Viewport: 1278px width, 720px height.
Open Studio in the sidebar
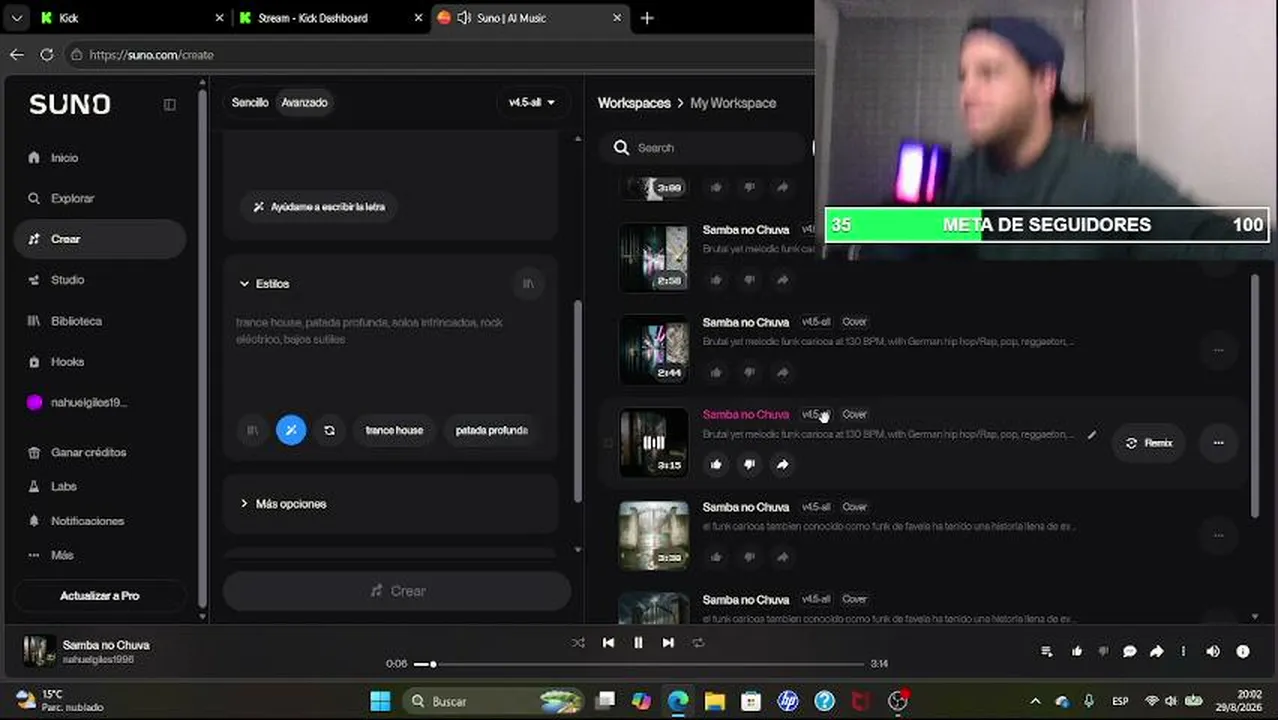(x=67, y=280)
